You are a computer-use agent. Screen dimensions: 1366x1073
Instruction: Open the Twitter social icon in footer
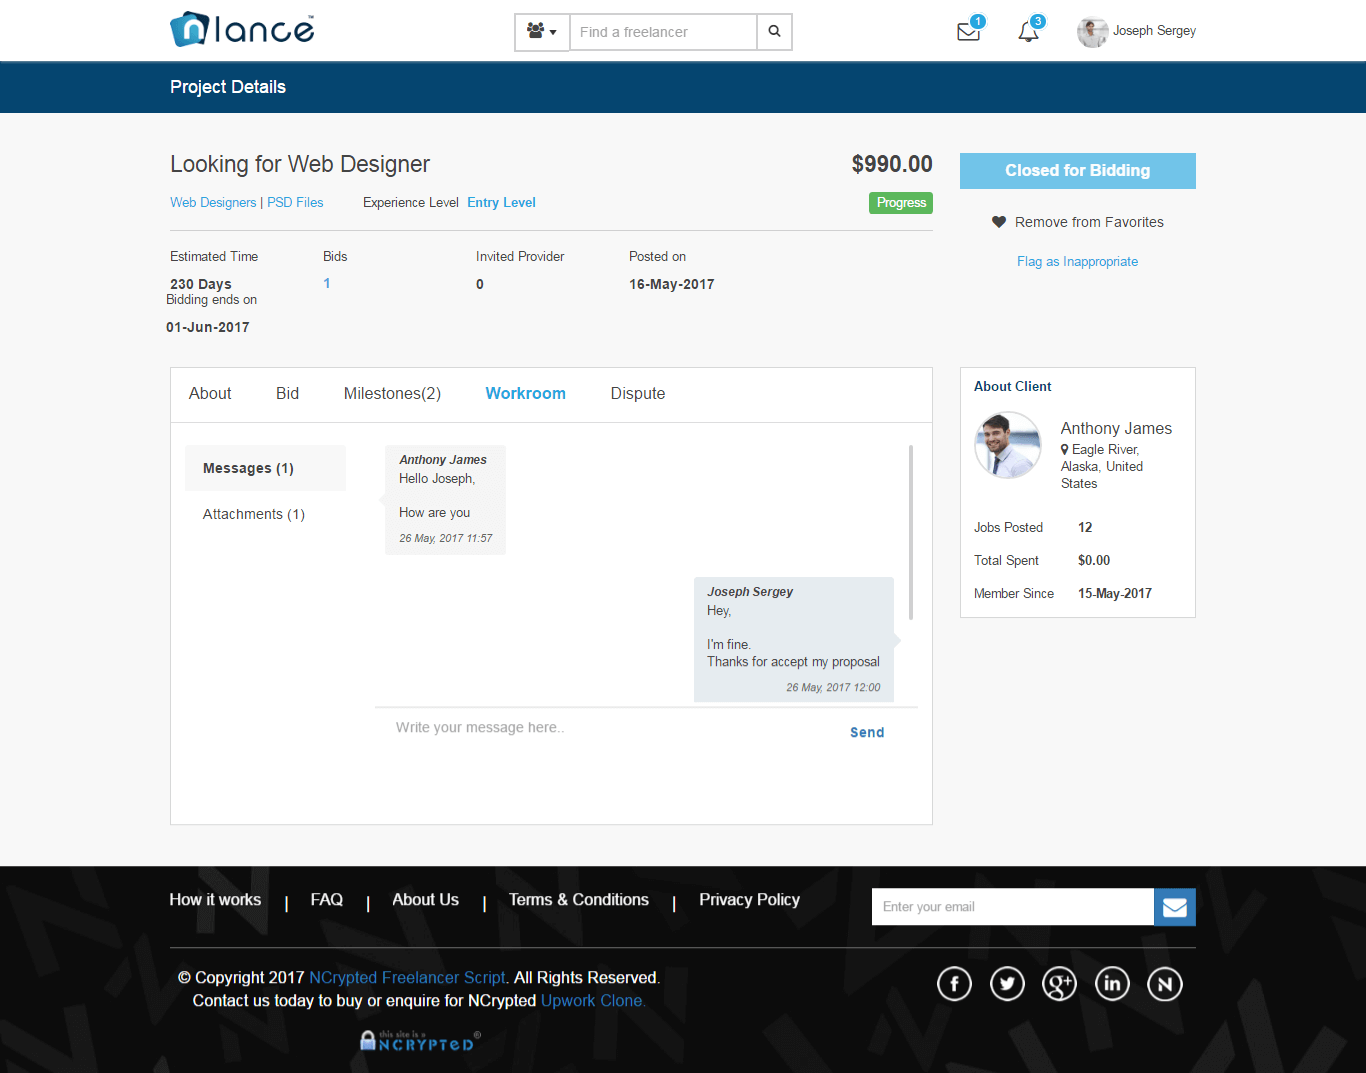coord(1007,984)
